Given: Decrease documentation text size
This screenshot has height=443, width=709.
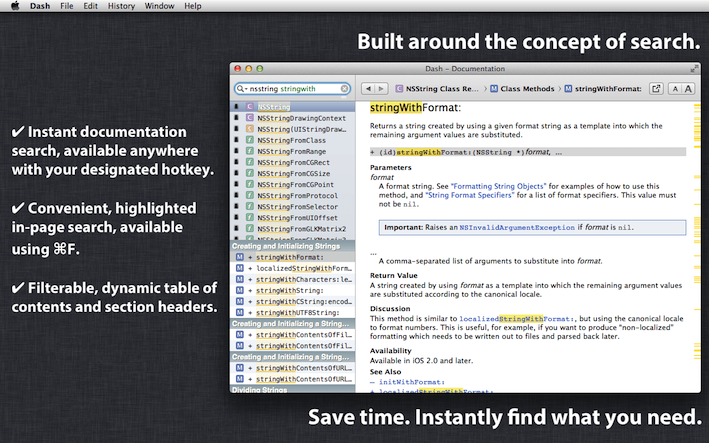Looking at the screenshot, I should (675, 89).
